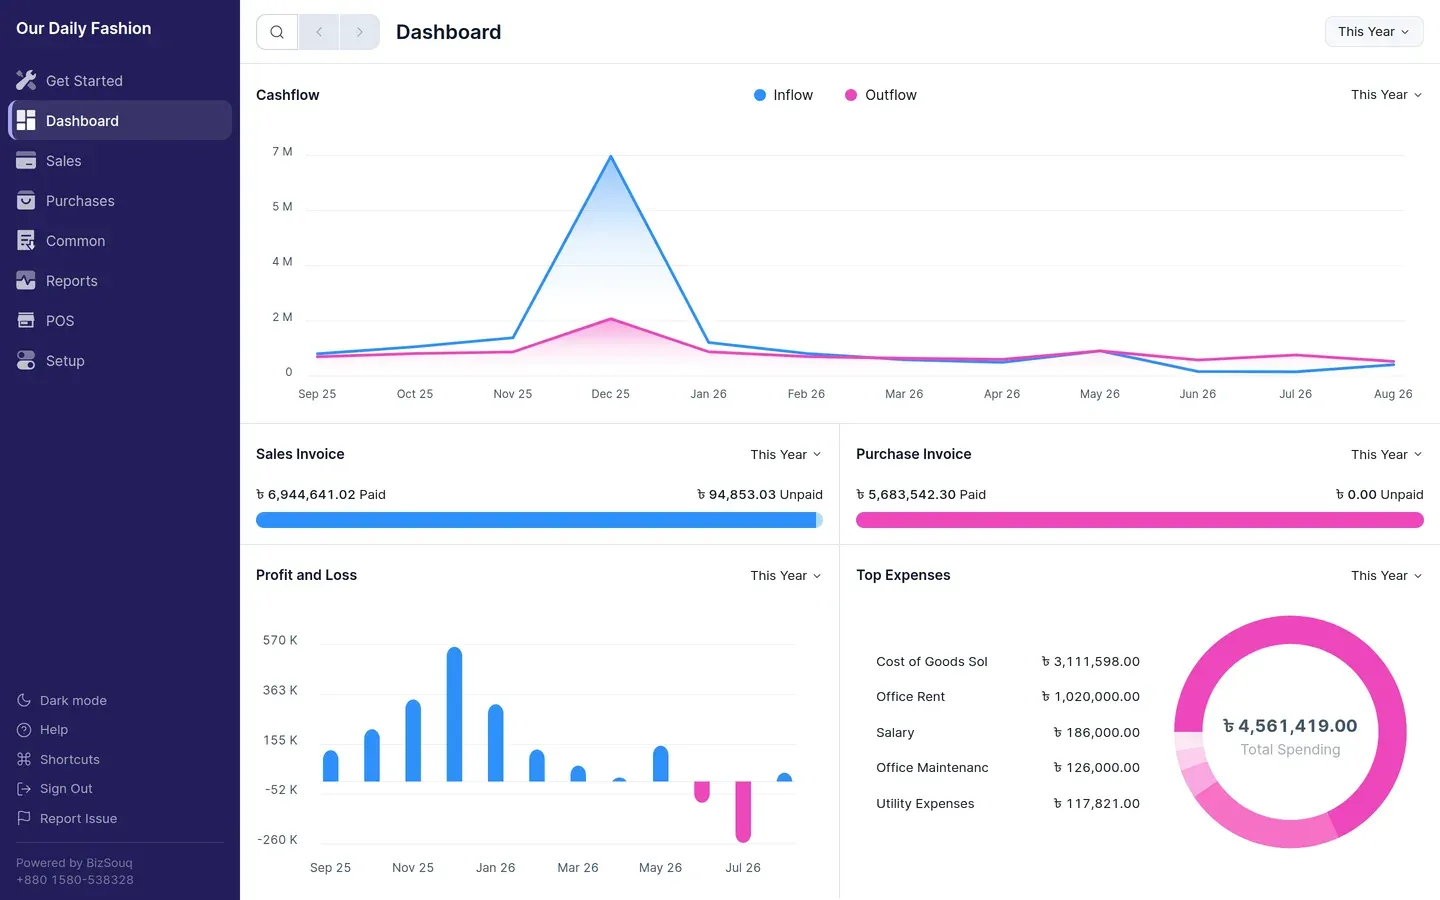
Task: Go back with the left arrow
Action: [x=319, y=32]
